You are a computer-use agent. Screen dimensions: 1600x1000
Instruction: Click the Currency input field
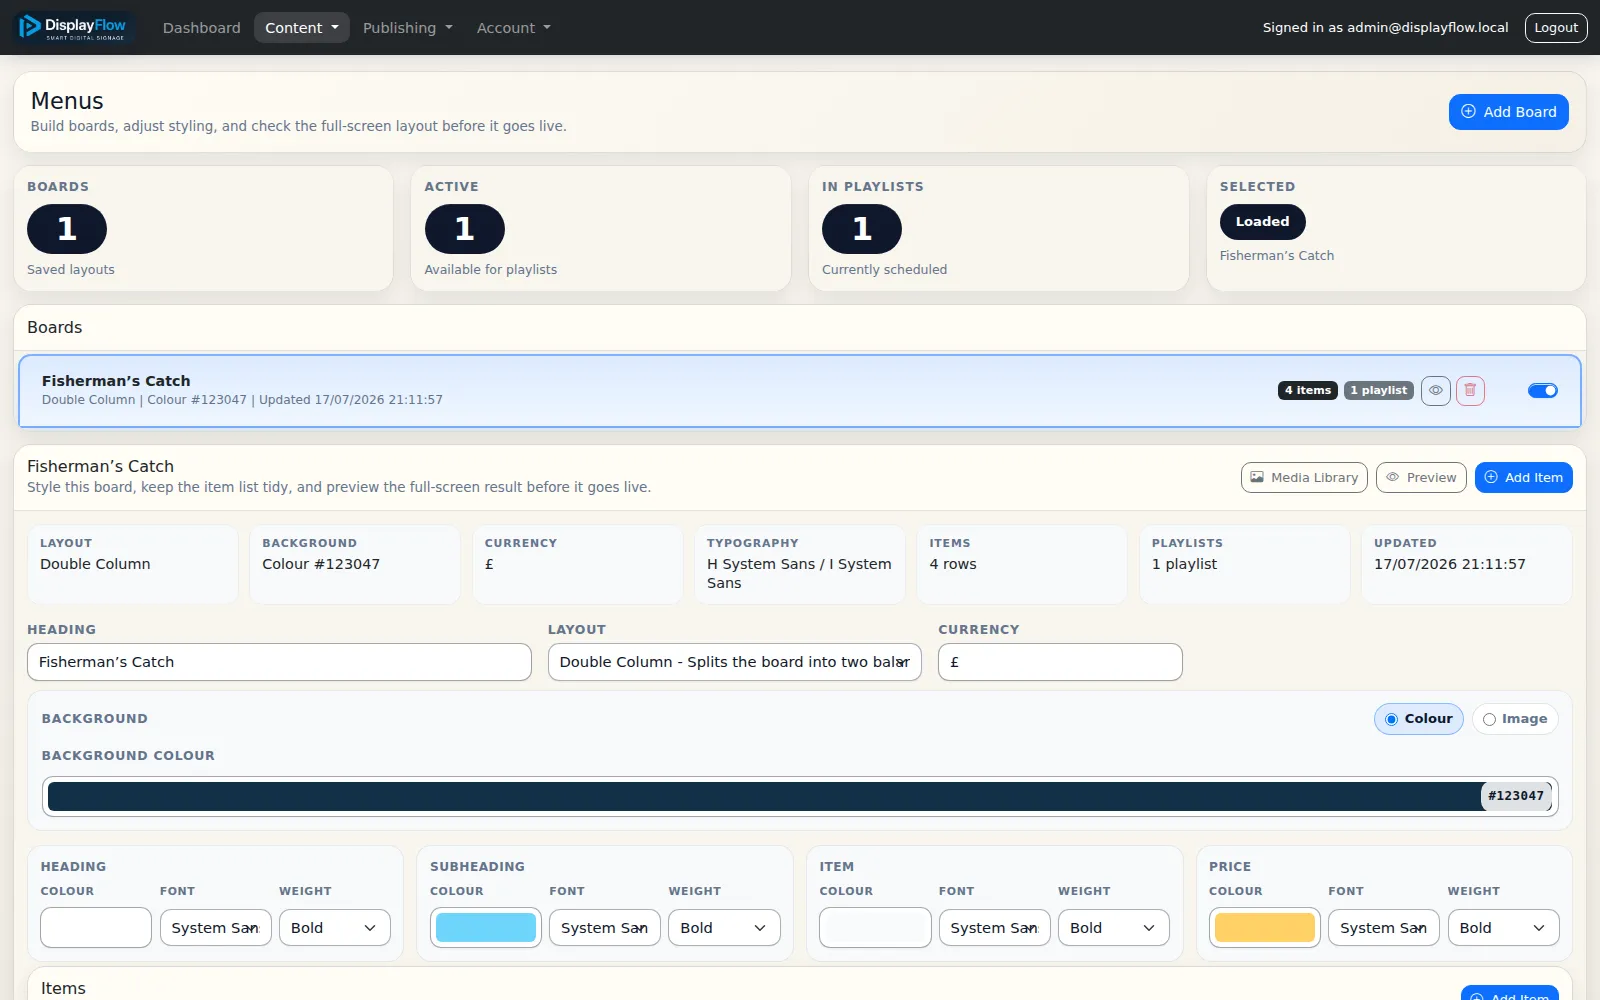[1060, 662]
